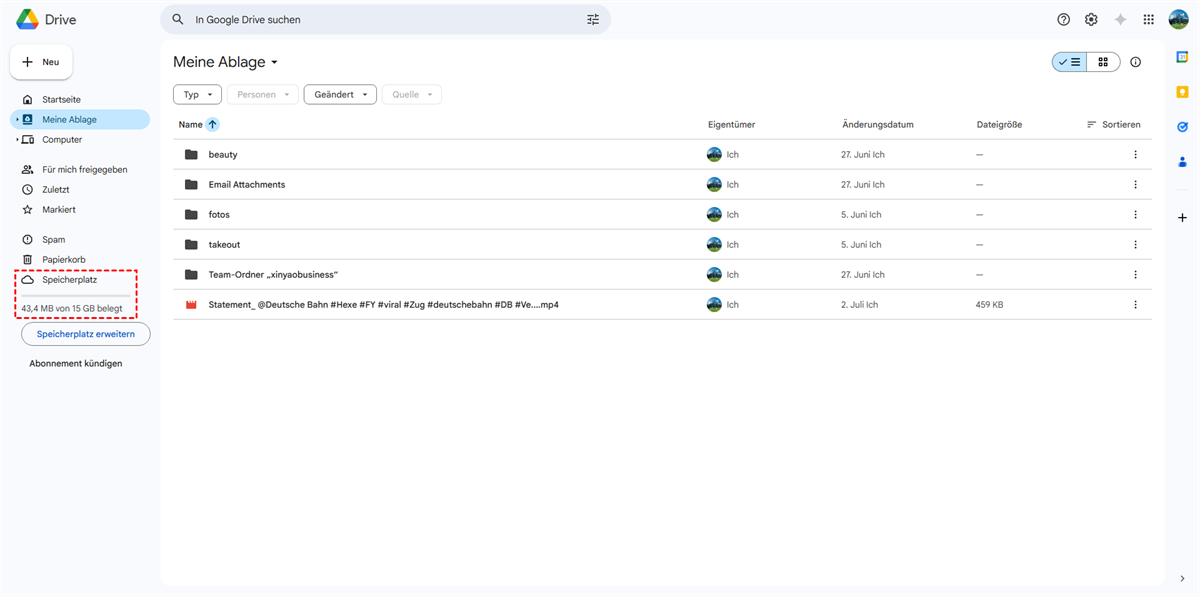The height and width of the screenshot is (596, 1200).
Task: Select Computer in the sidebar
Action: (x=62, y=140)
